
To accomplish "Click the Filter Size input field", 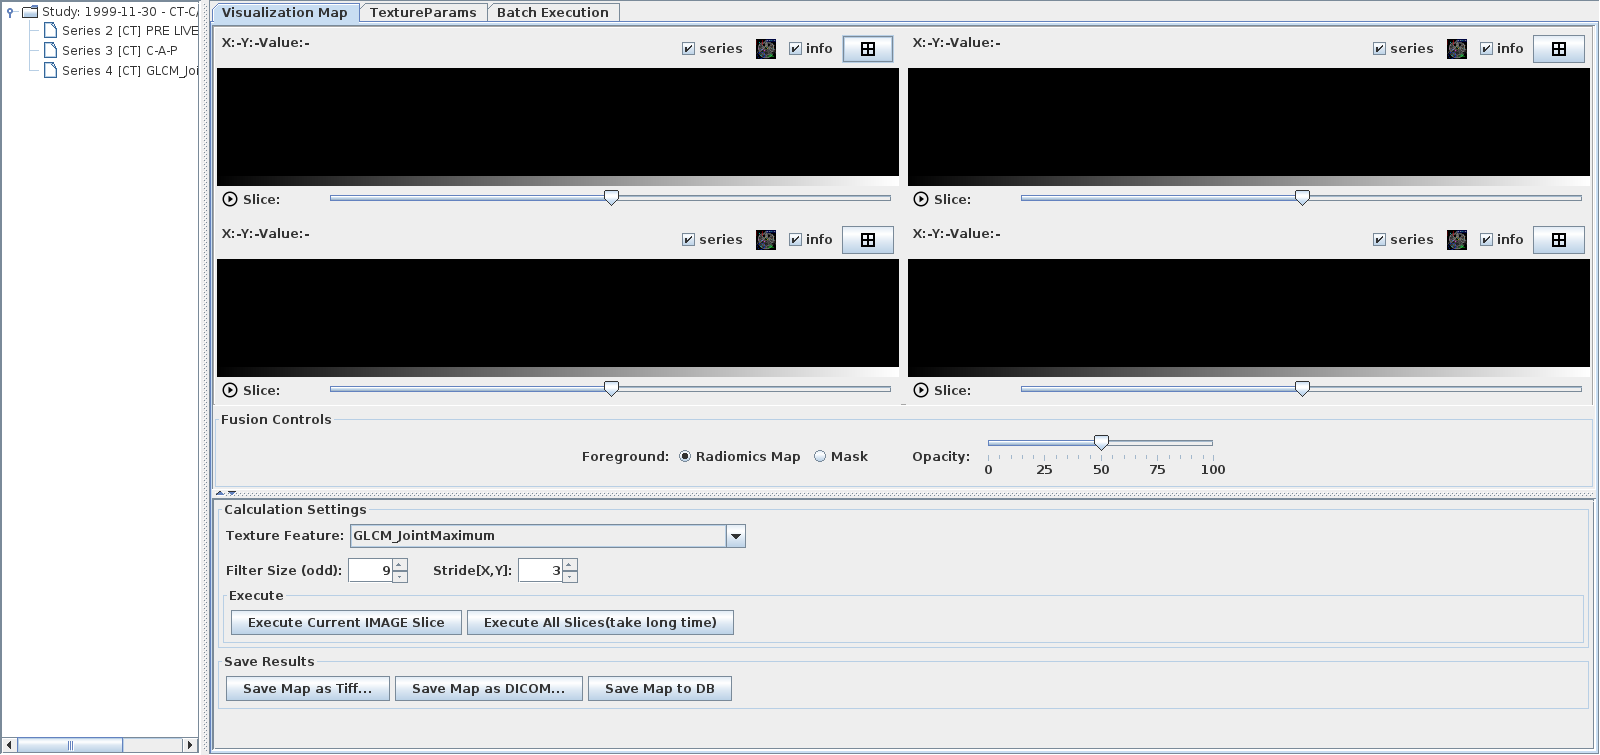I will 370,571.
